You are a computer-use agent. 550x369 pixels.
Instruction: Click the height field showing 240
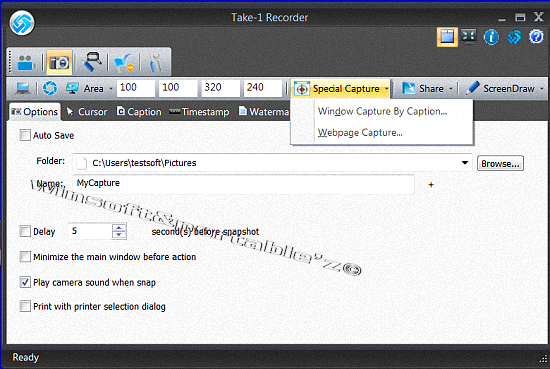(263, 88)
